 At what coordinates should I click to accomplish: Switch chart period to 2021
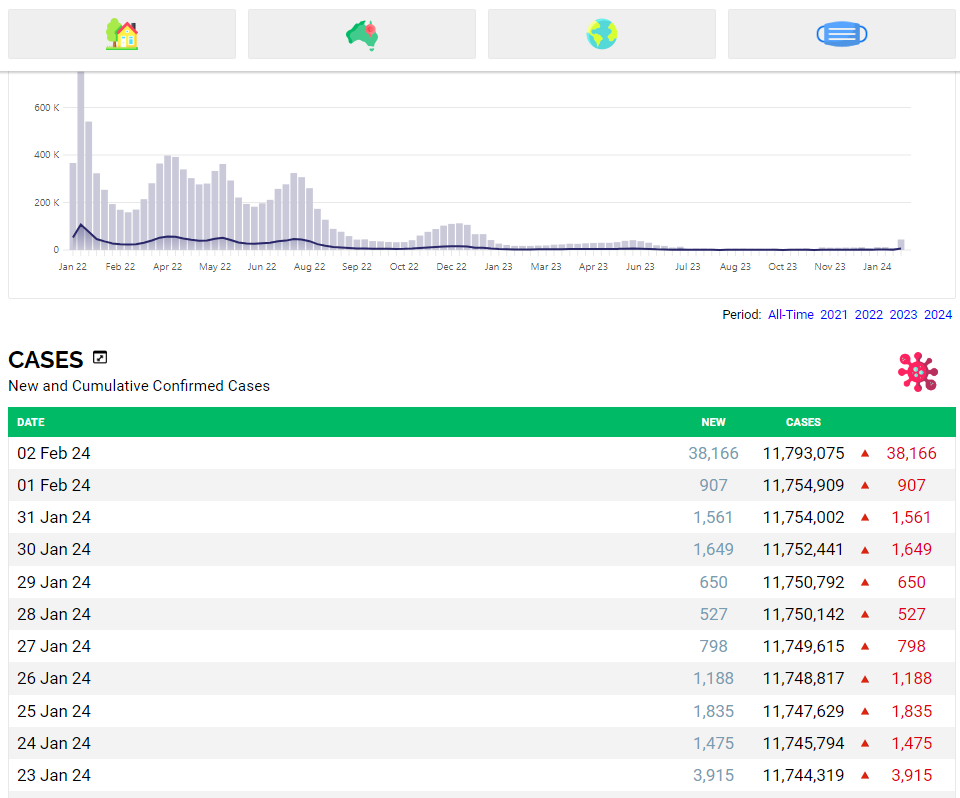[834, 315]
